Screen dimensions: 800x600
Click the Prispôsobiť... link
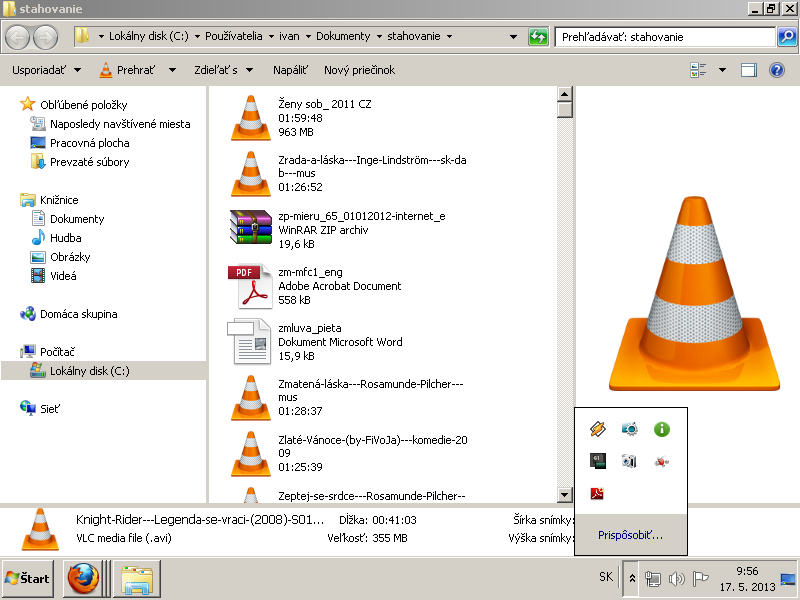(x=630, y=535)
